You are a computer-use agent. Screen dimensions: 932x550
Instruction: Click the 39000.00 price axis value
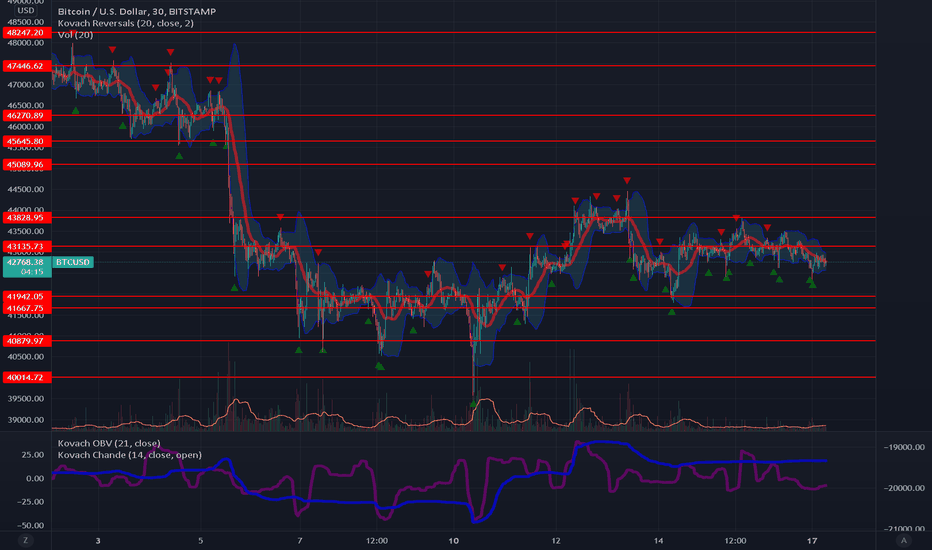(x=26, y=420)
